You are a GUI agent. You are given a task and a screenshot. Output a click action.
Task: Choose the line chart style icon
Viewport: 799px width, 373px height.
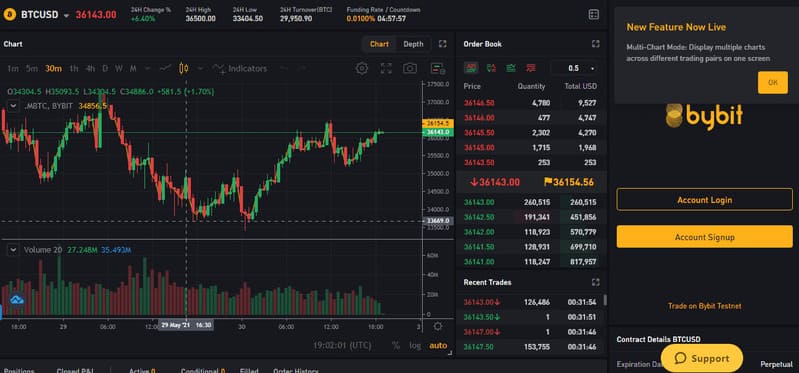(165, 68)
